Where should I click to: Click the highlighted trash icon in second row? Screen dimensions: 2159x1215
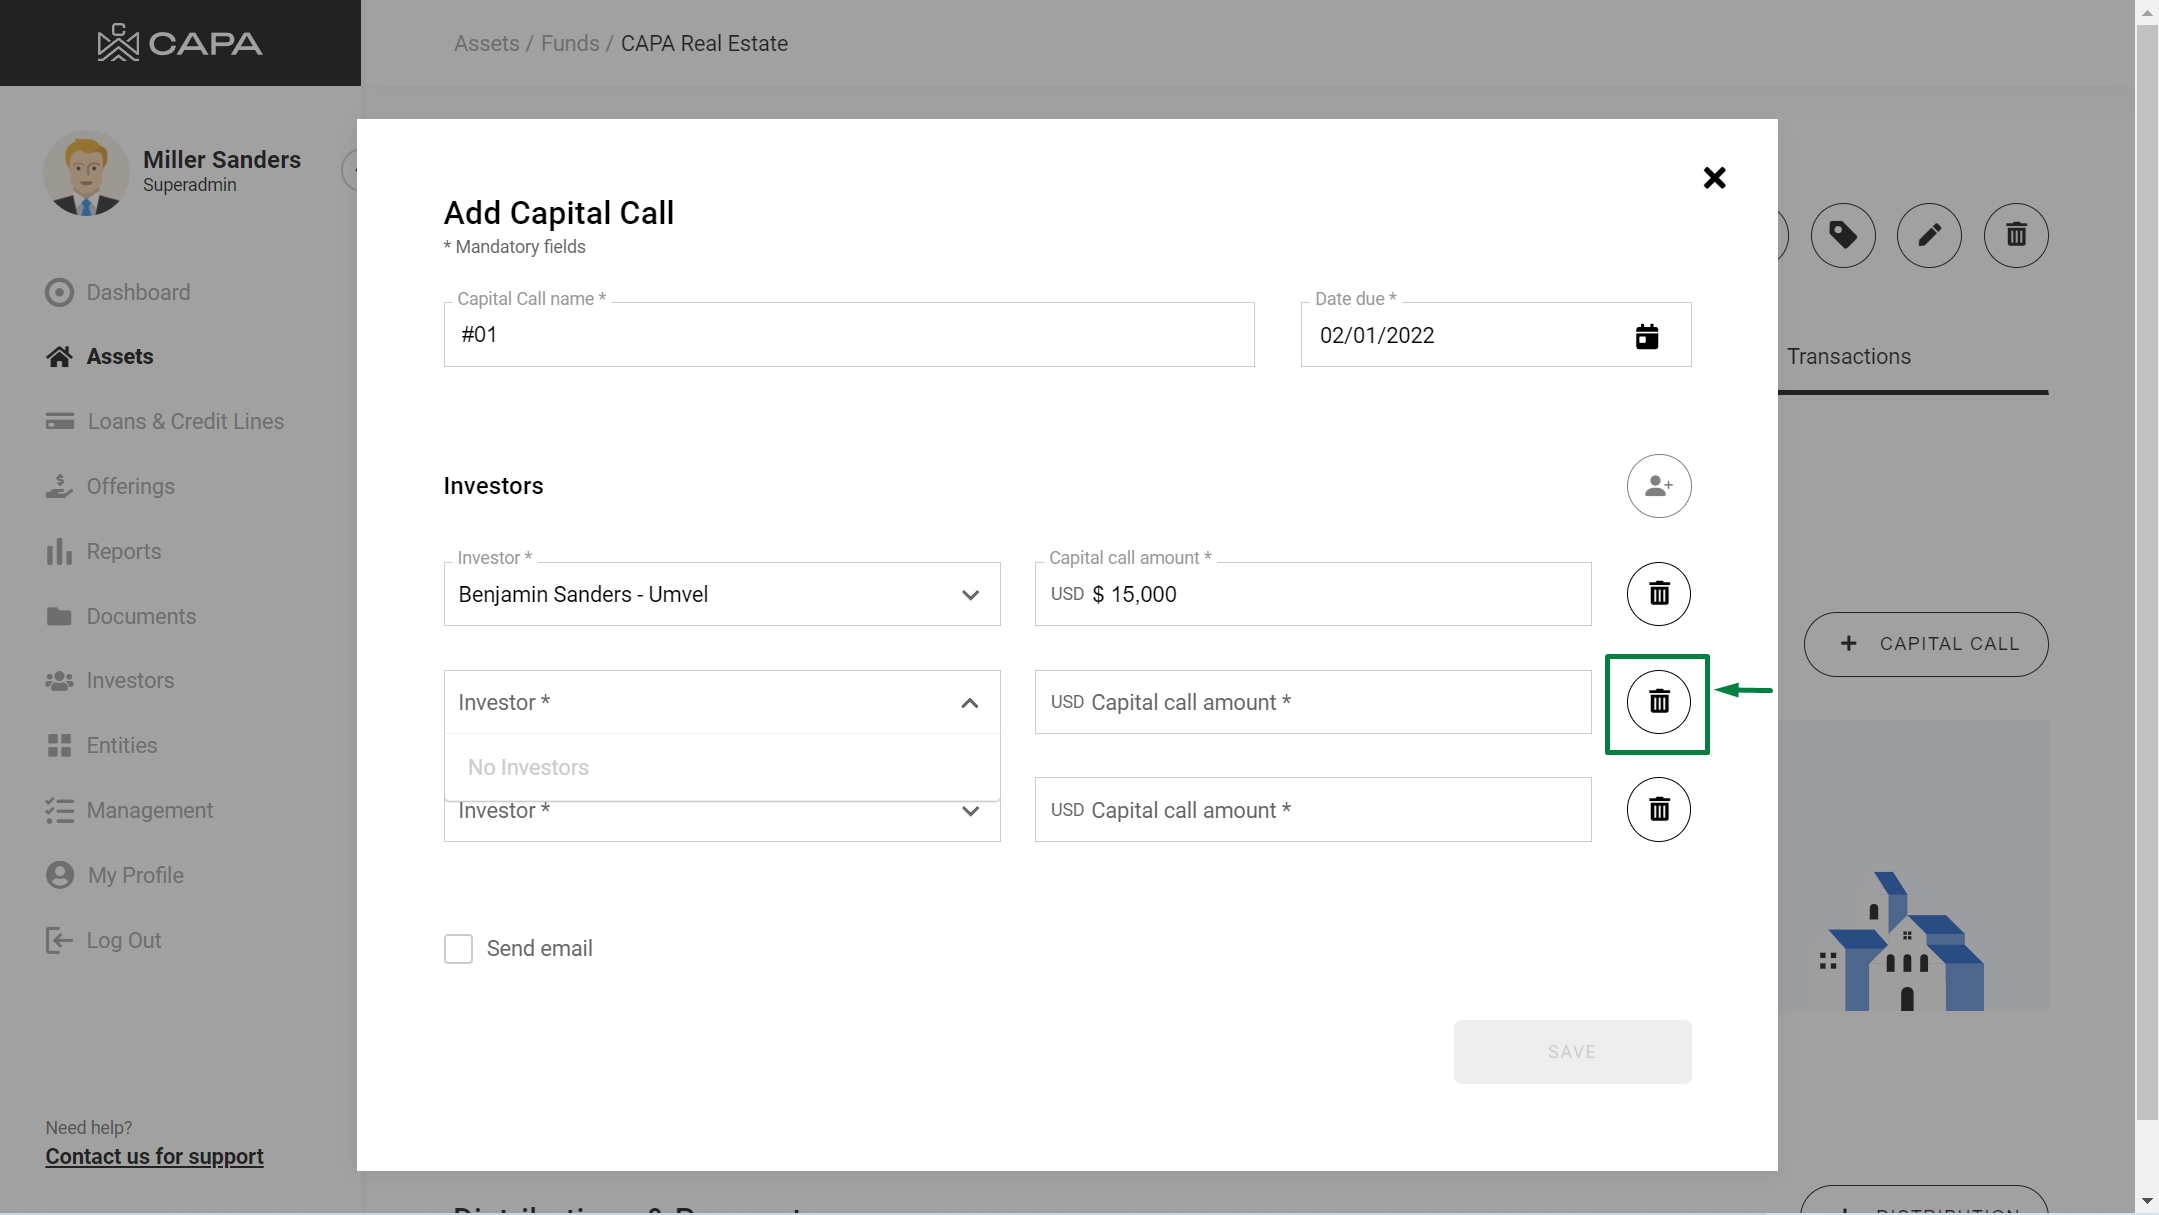click(1658, 702)
